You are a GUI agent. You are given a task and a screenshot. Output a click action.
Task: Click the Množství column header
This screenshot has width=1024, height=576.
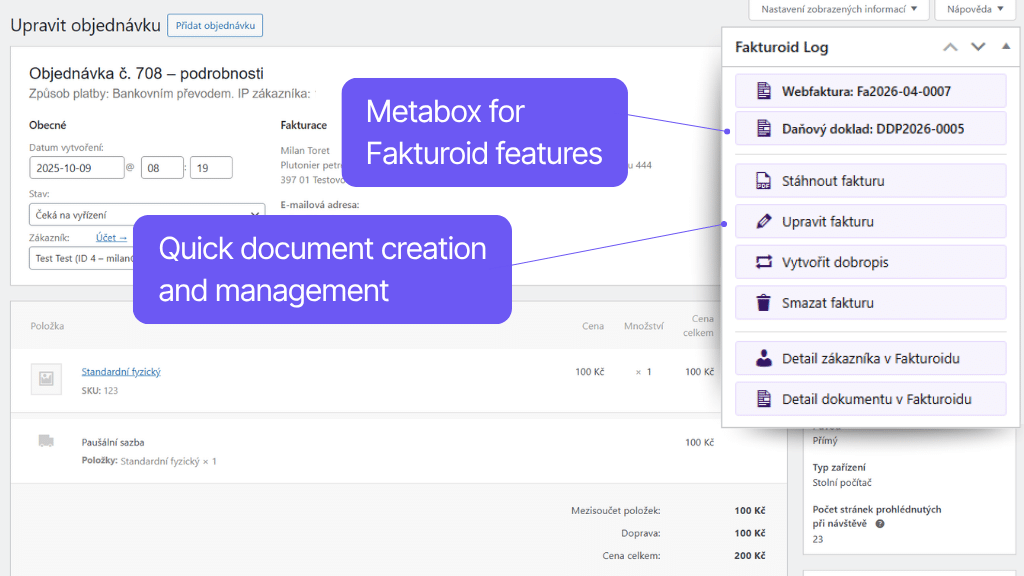[643, 326]
